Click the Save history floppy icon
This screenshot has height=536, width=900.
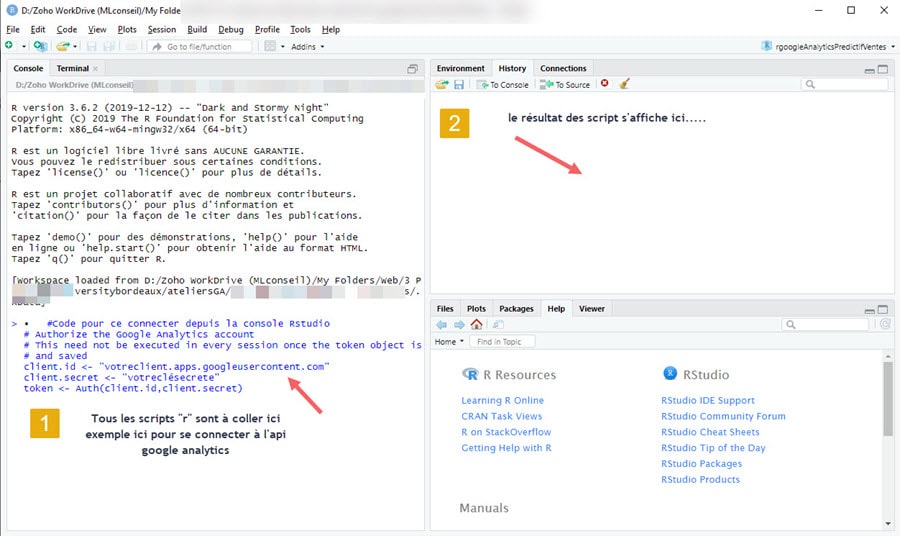pyautogui.click(x=459, y=84)
